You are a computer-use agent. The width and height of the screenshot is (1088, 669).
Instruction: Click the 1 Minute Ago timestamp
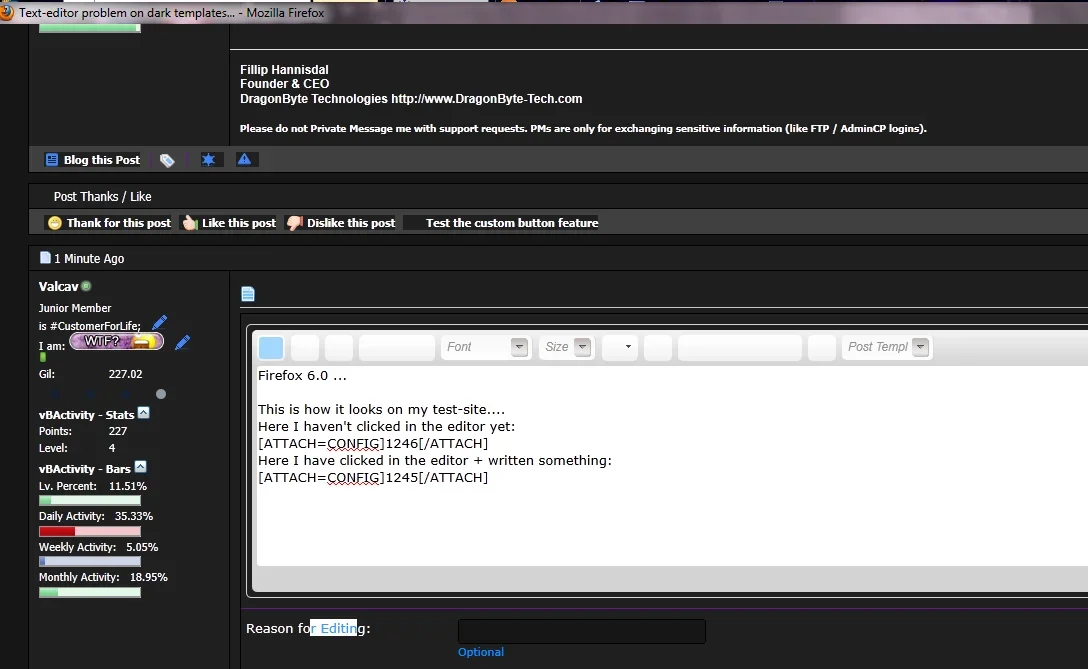click(x=89, y=258)
